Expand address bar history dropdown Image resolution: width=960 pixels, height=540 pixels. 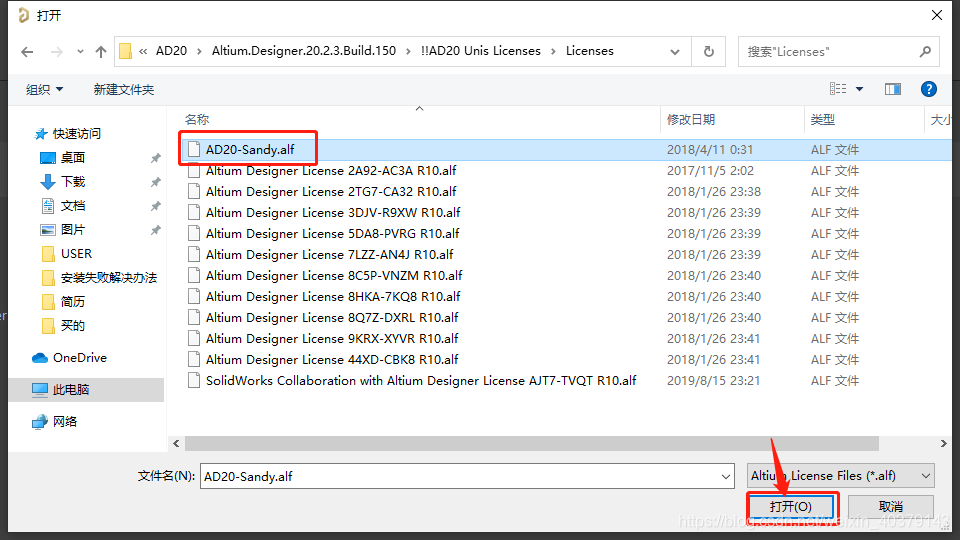coord(675,52)
